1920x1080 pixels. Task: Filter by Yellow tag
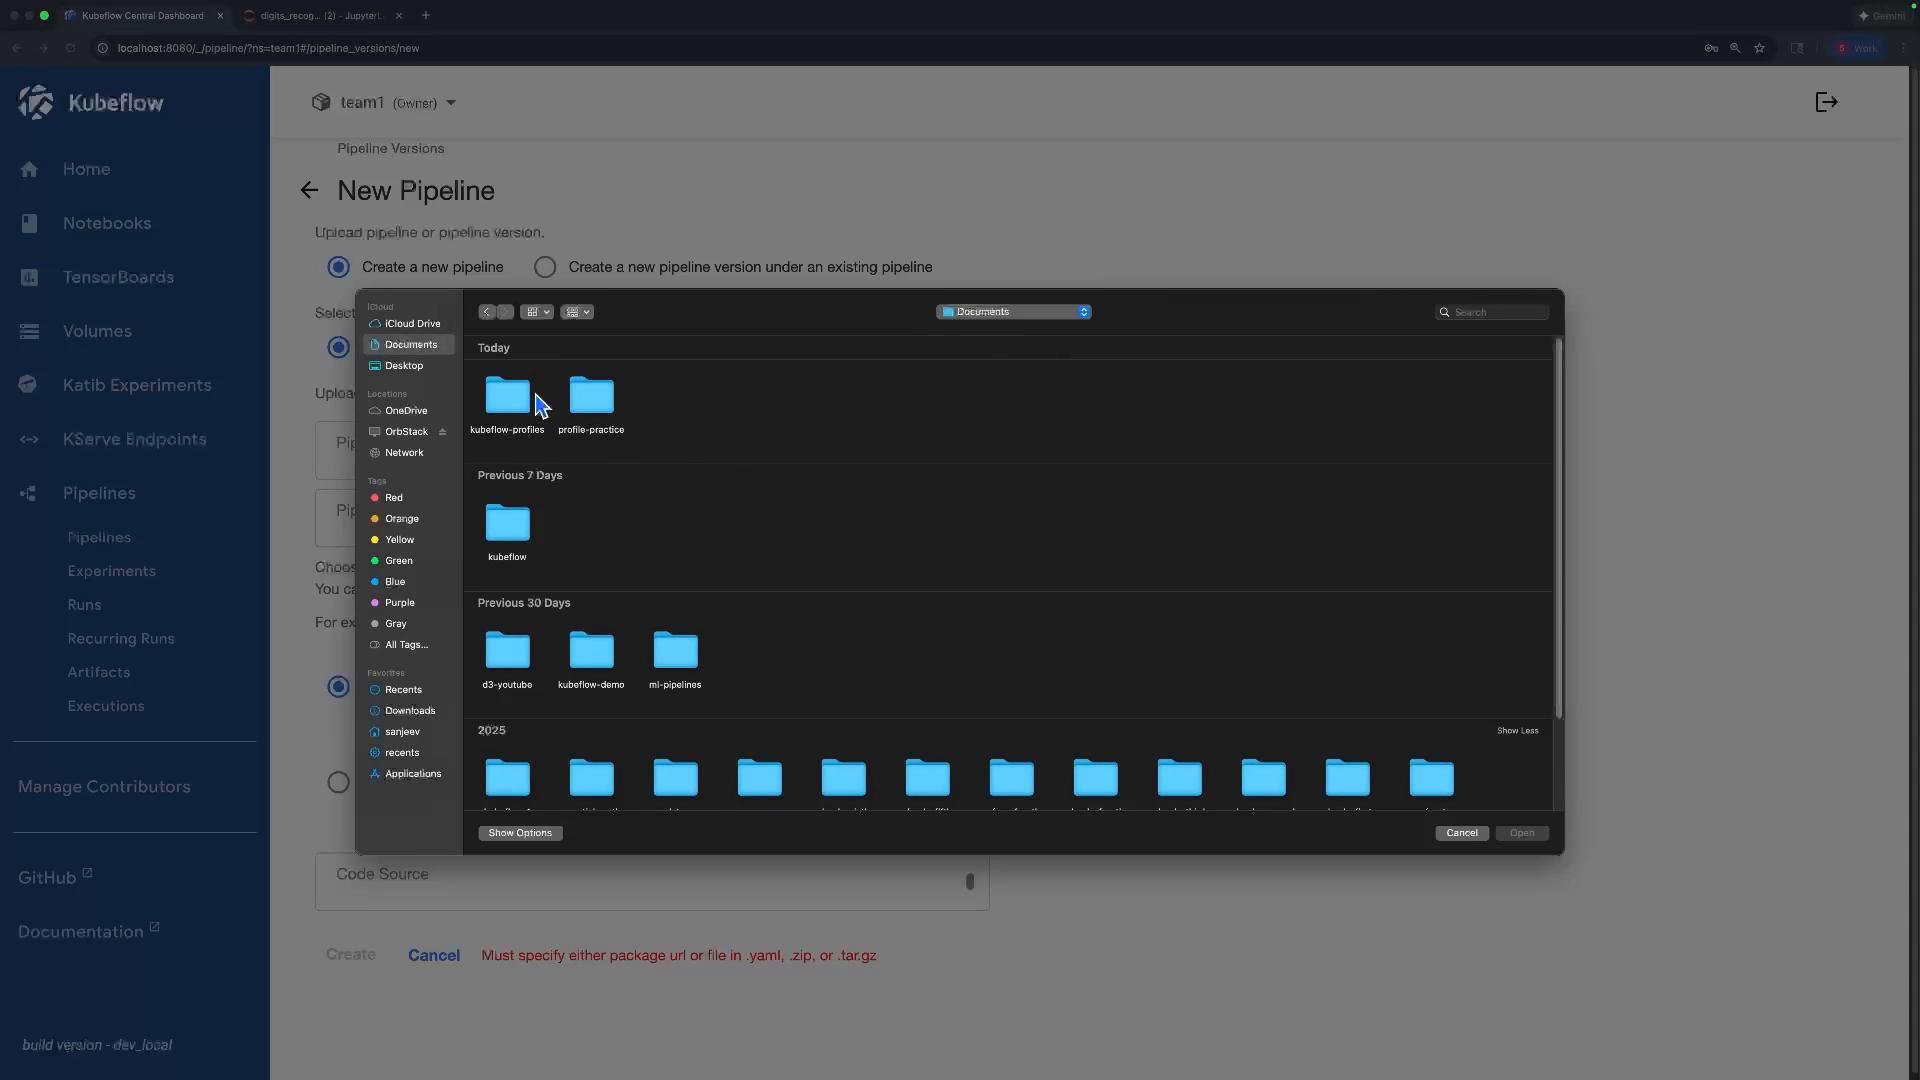pos(408,540)
